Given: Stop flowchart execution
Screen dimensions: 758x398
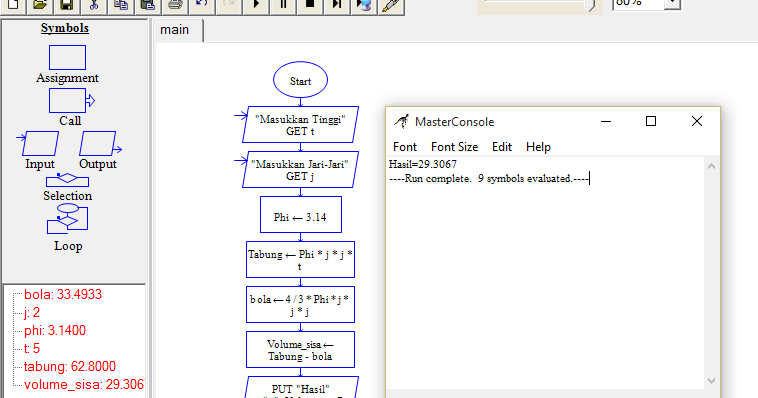Looking at the screenshot, I should point(310,5).
